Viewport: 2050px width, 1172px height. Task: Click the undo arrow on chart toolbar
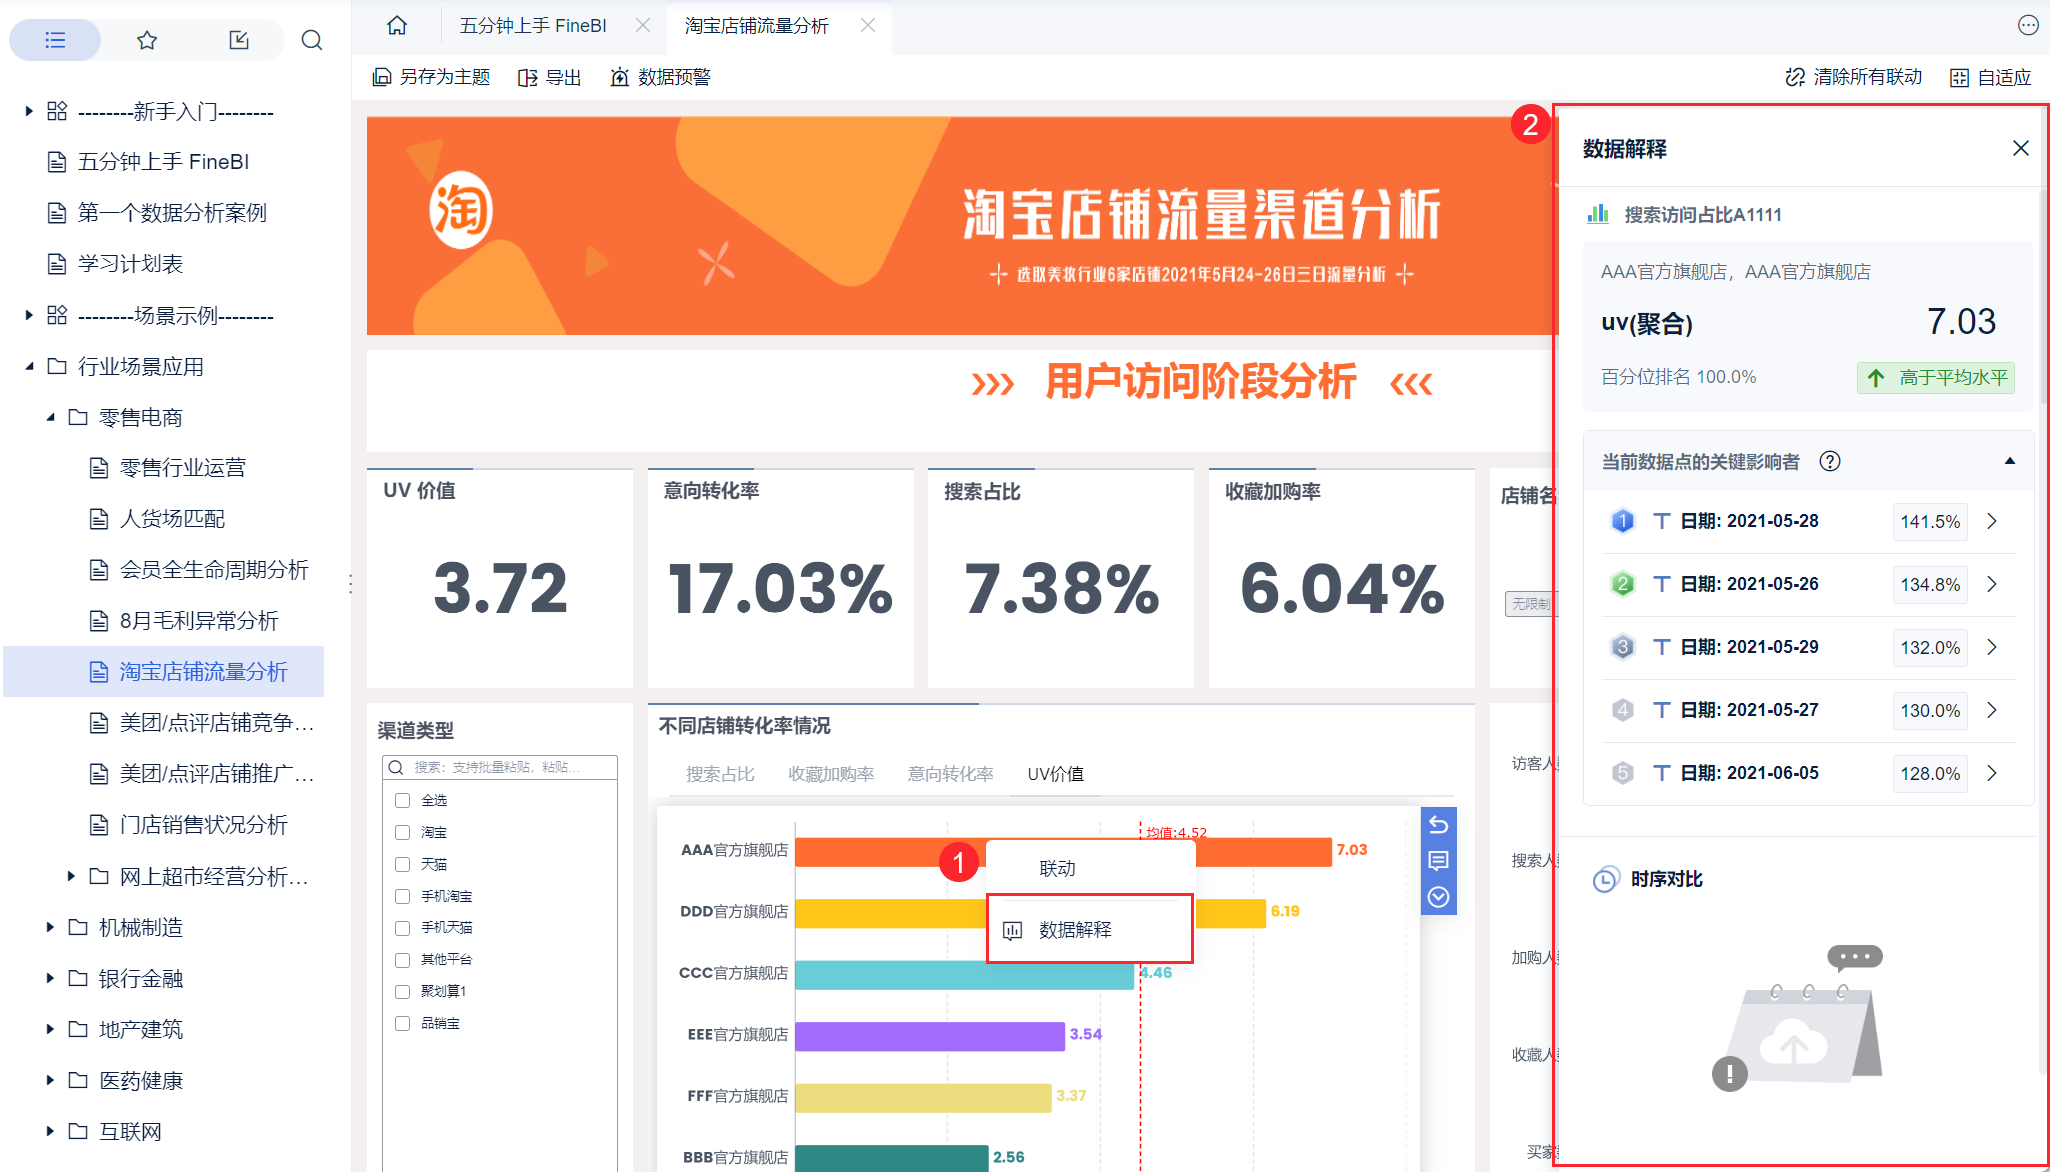click(1438, 825)
